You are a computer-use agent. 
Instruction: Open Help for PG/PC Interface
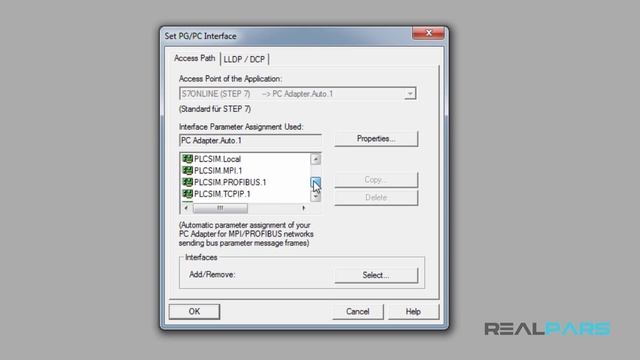pyautogui.click(x=413, y=312)
